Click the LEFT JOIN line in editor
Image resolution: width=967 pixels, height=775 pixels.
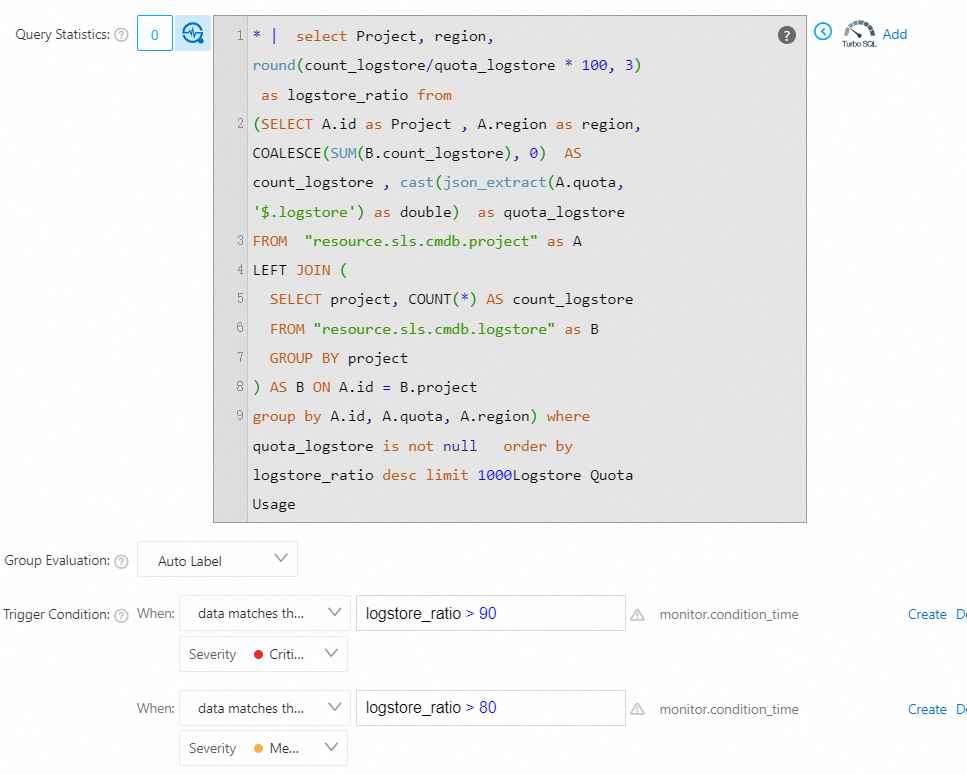point(300,270)
